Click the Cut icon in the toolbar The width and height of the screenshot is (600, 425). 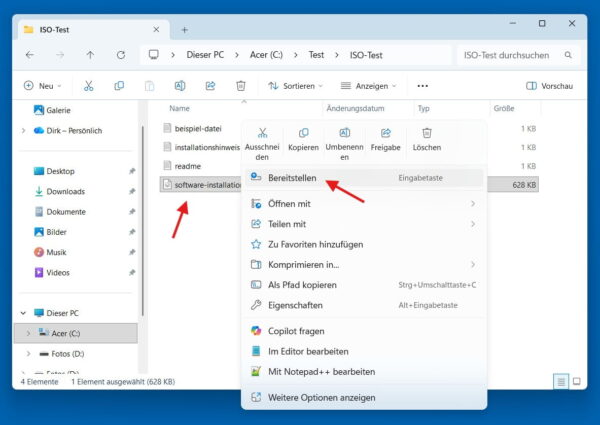click(88, 86)
